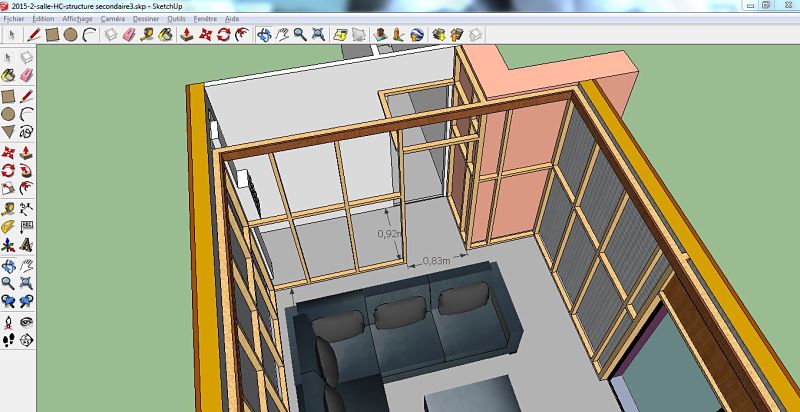Expand the Caméra menu
Image resolution: width=800 pixels, height=412 pixels.
113,19
